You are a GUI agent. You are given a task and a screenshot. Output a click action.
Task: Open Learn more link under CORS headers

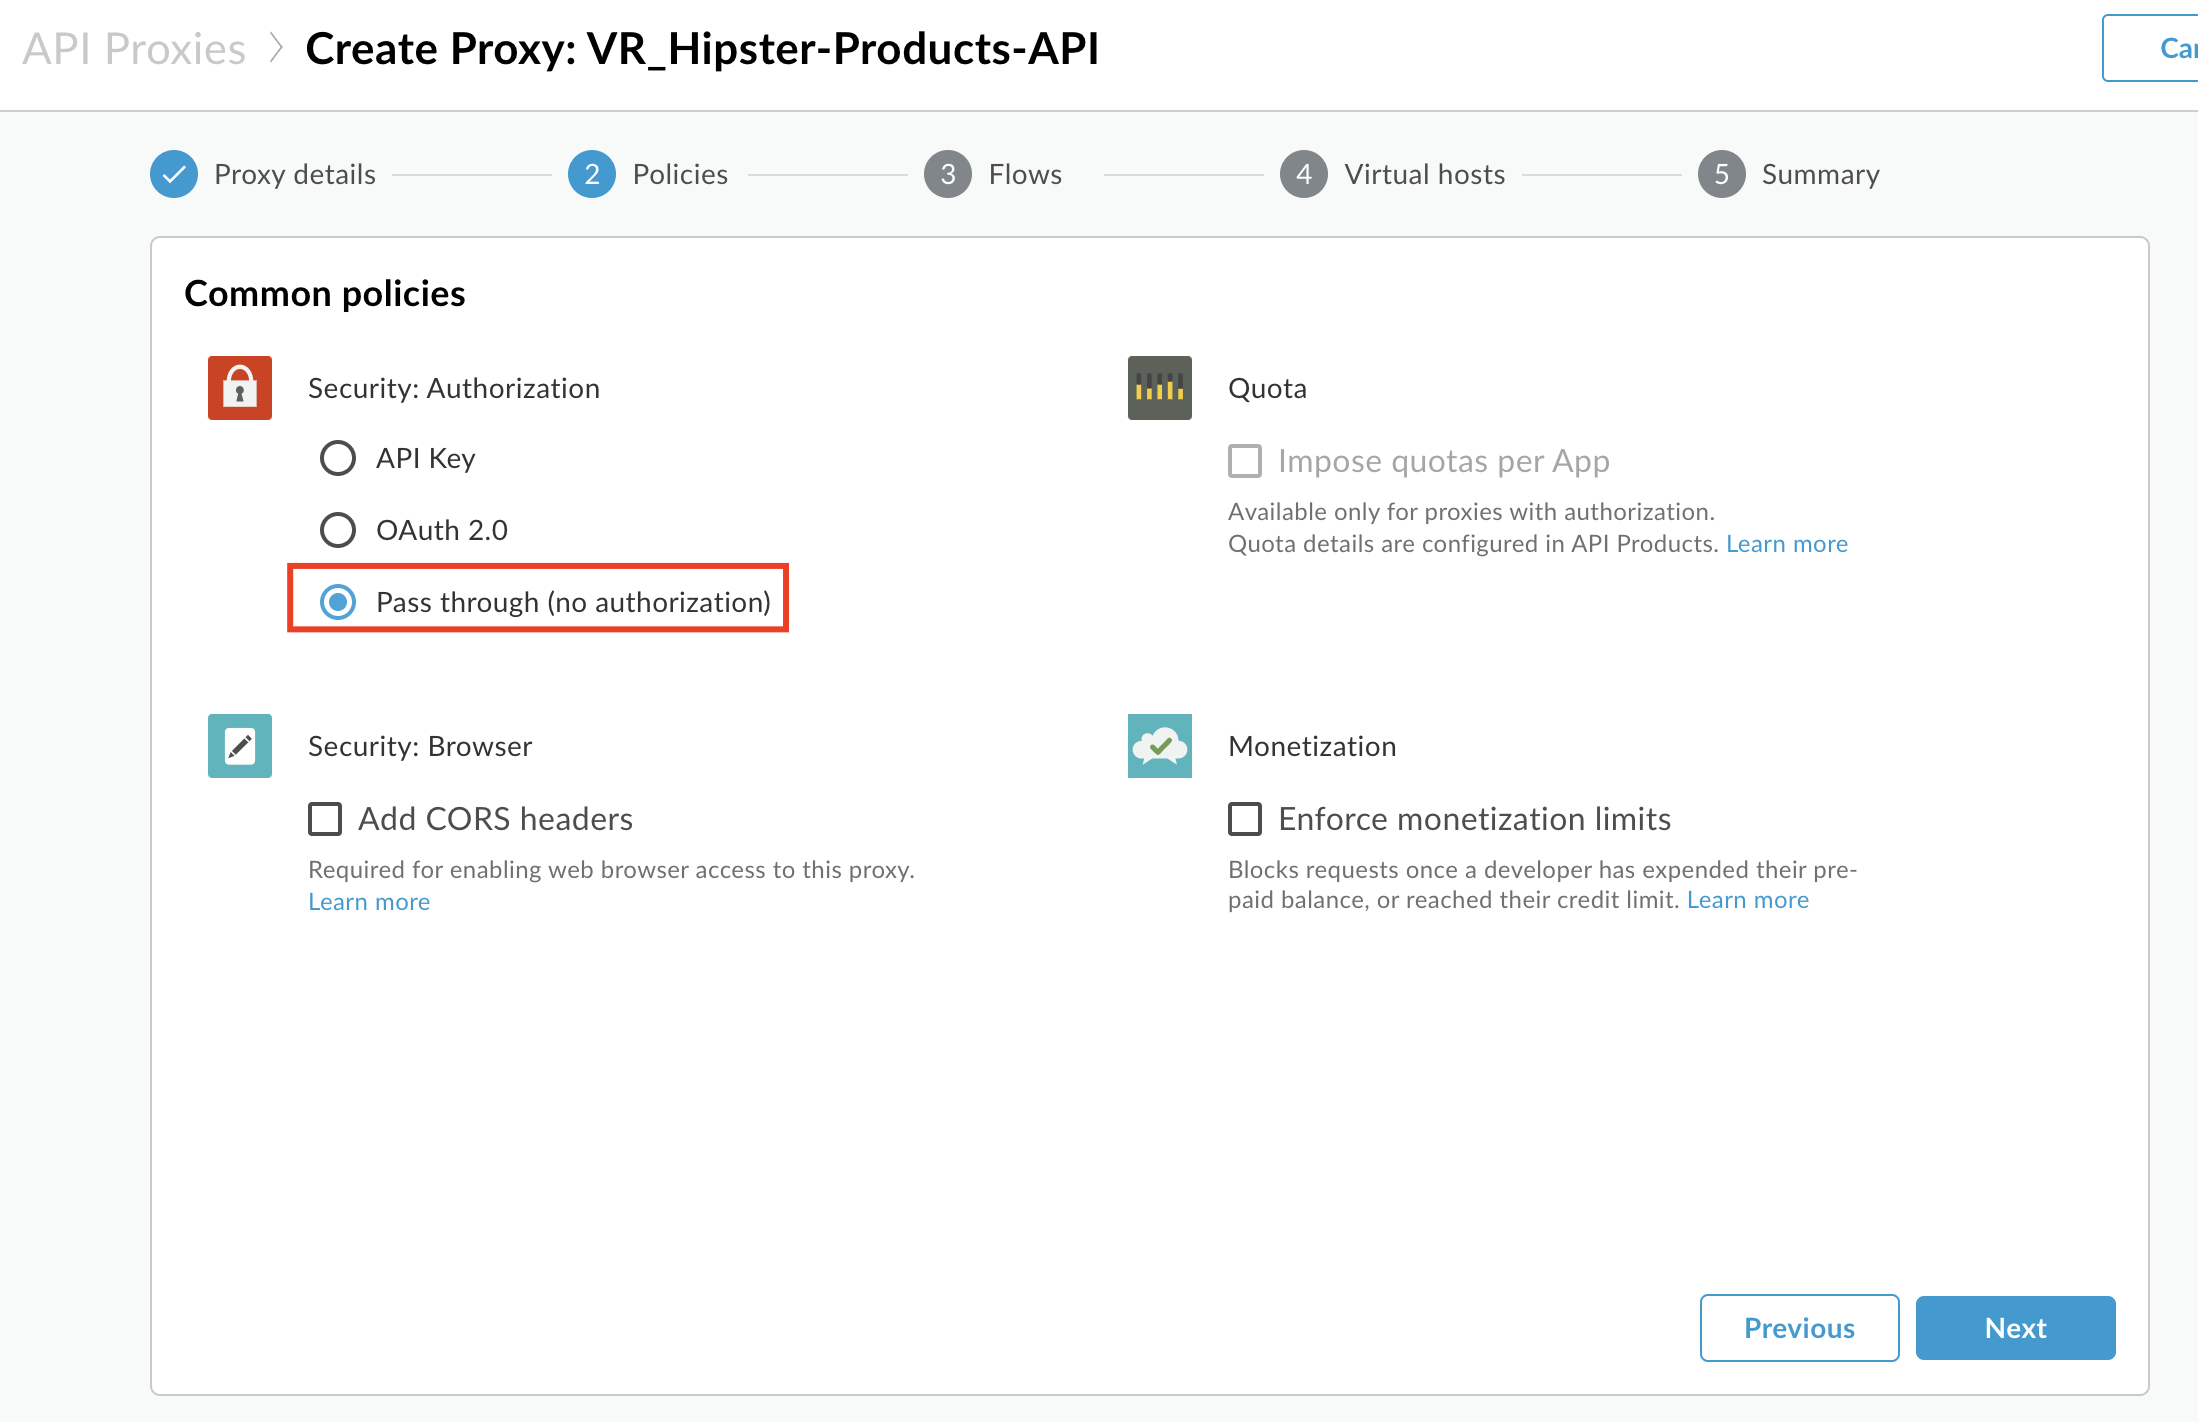tap(369, 902)
